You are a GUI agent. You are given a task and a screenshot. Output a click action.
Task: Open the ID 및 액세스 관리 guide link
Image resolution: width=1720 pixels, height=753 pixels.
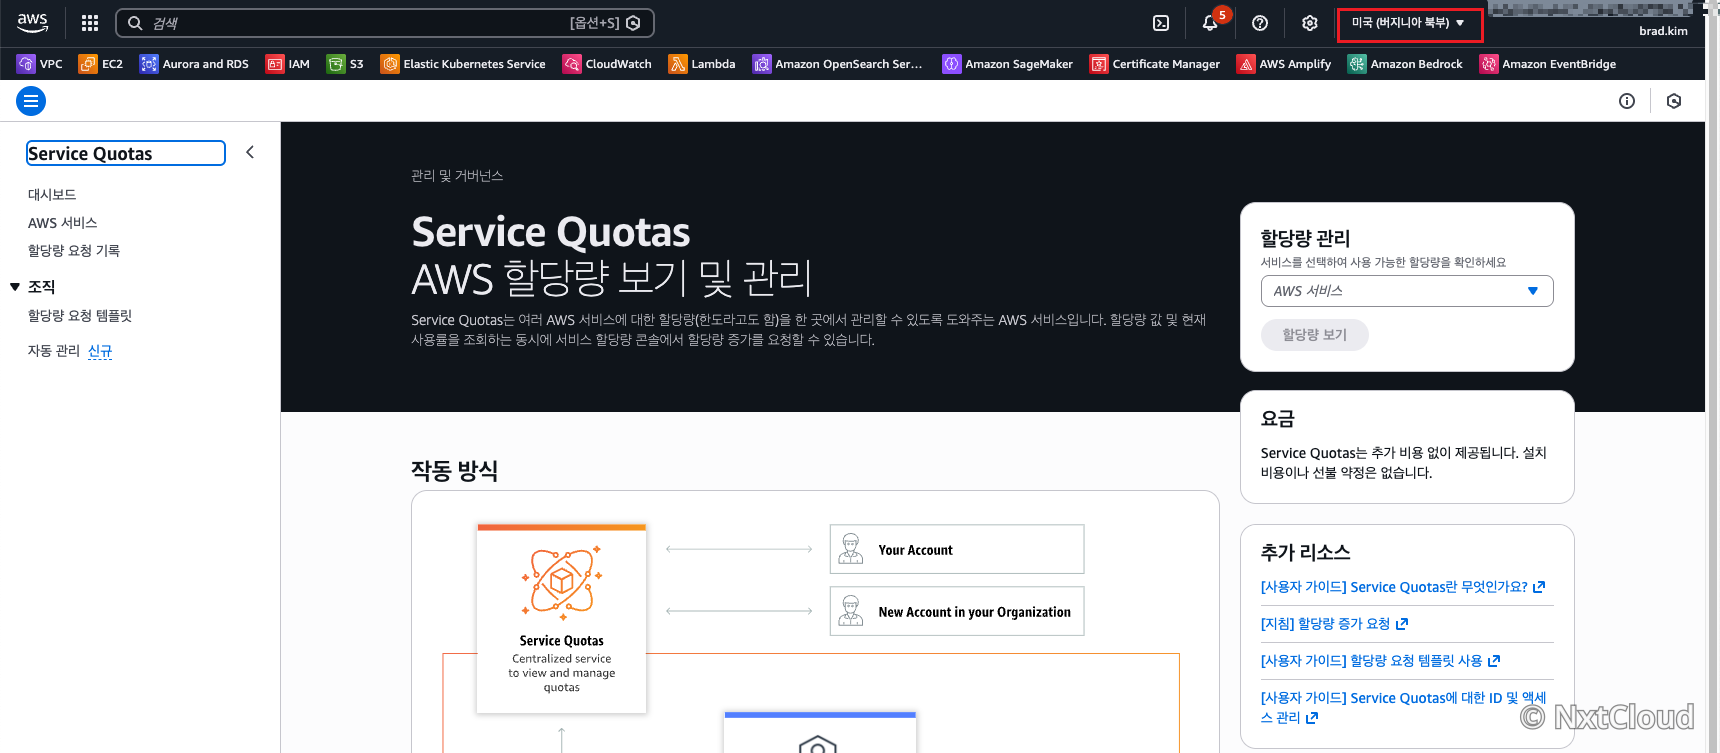click(1403, 708)
